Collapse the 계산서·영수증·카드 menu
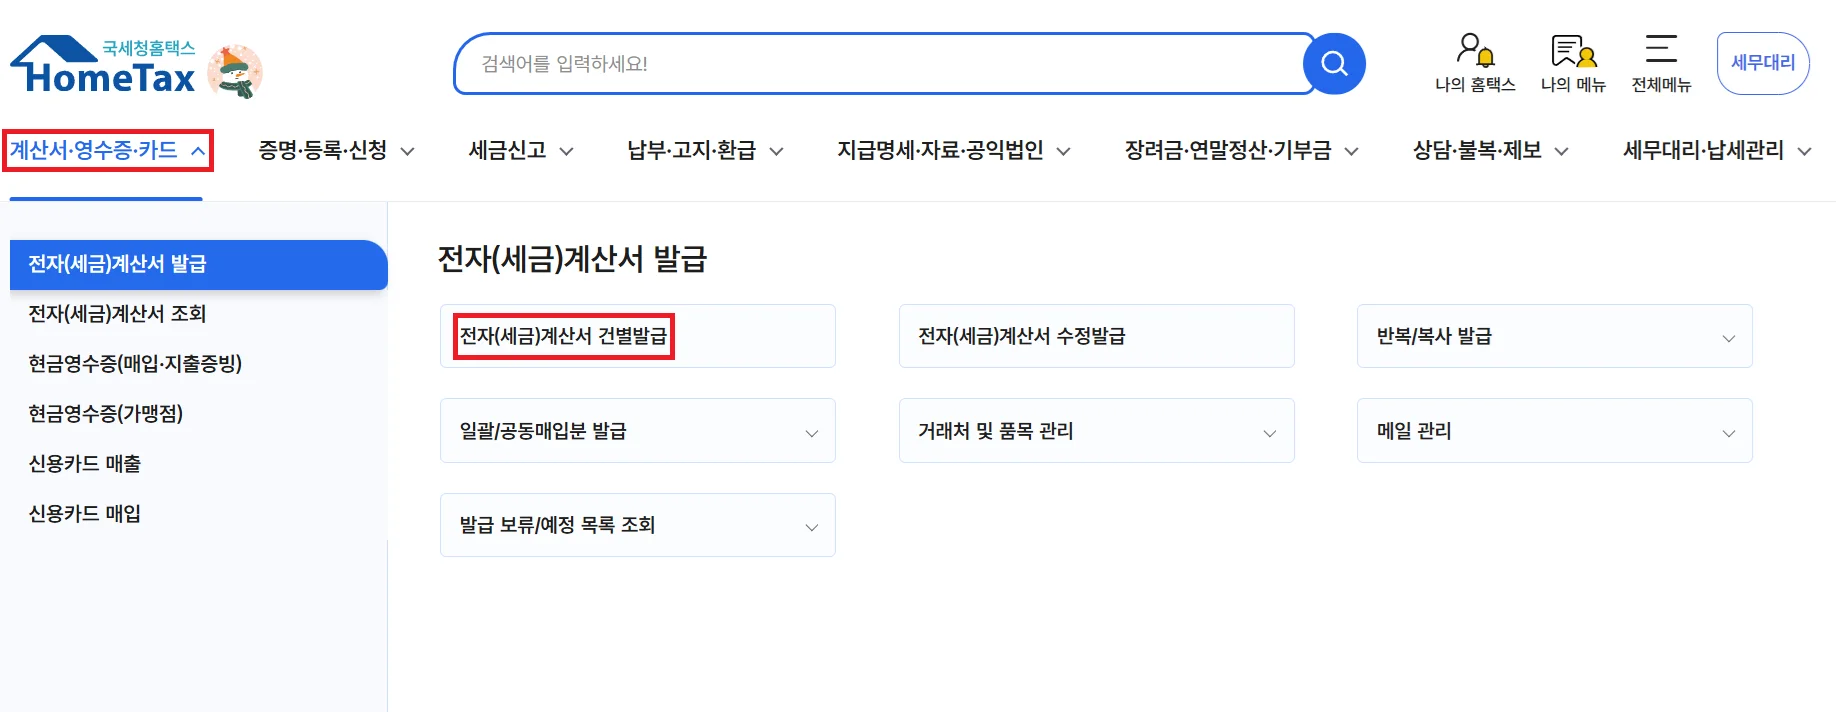 (x=108, y=150)
